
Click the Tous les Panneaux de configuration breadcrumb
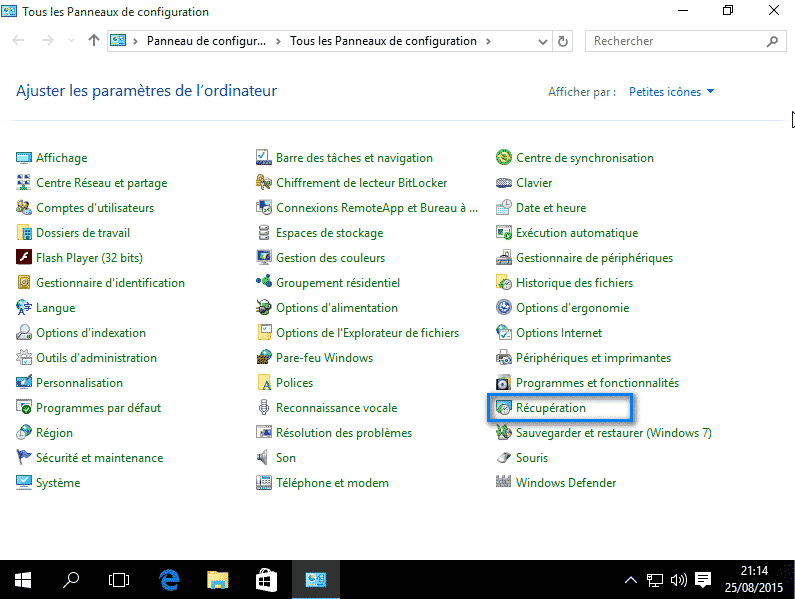click(383, 41)
